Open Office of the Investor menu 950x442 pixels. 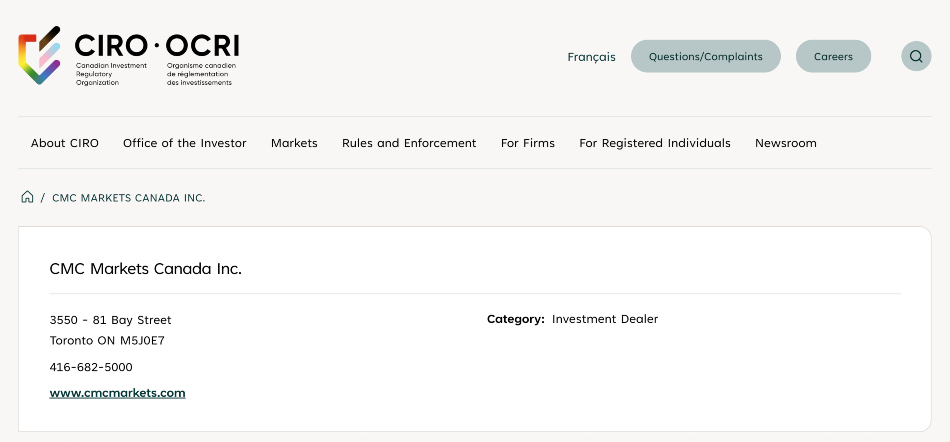185,143
